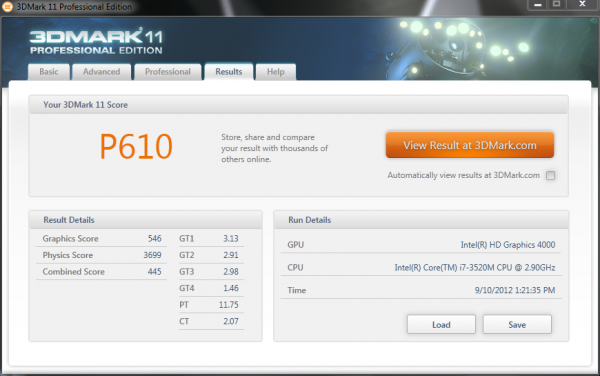Click the Combined Score label

(73, 272)
